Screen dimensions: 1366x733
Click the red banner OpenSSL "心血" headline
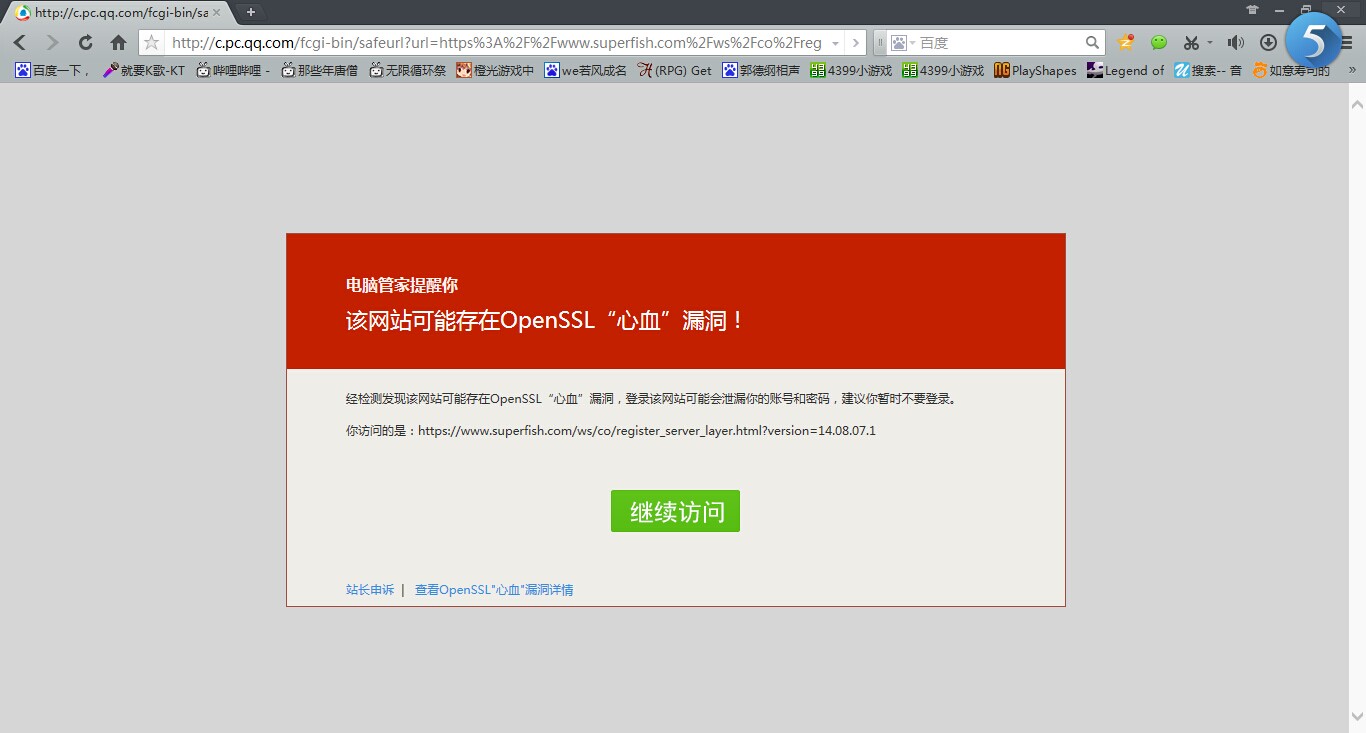coord(545,321)
